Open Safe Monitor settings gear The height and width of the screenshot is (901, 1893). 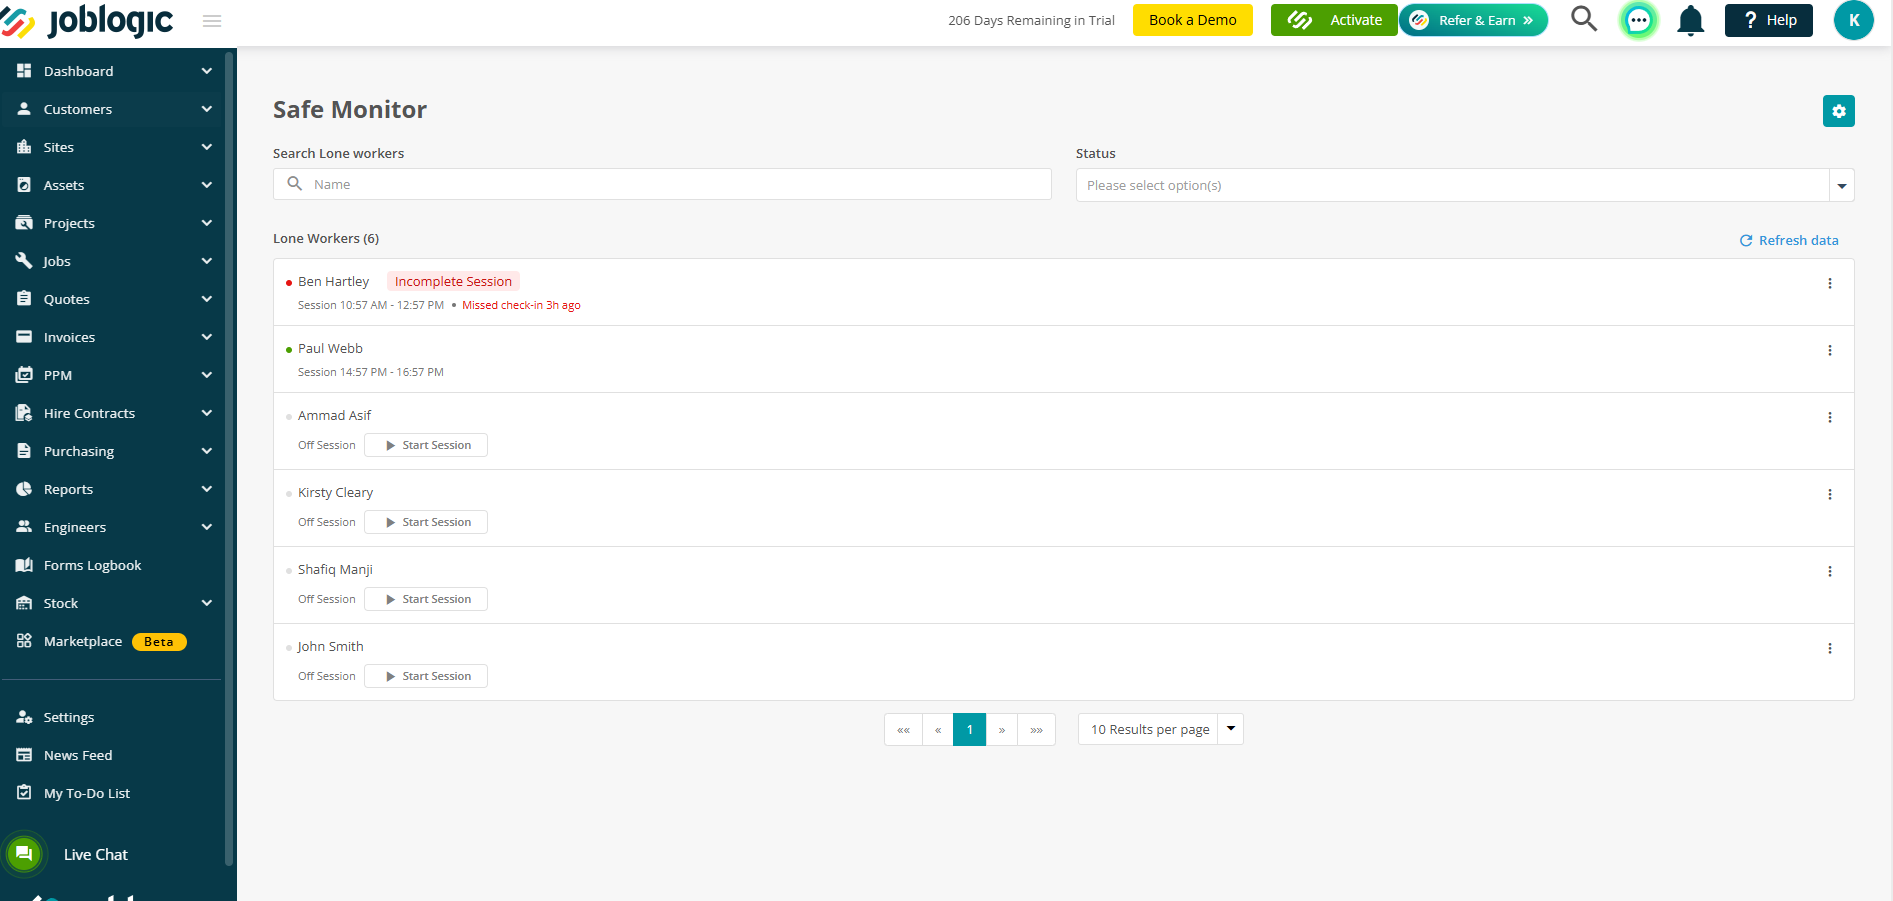point(1838,111)
